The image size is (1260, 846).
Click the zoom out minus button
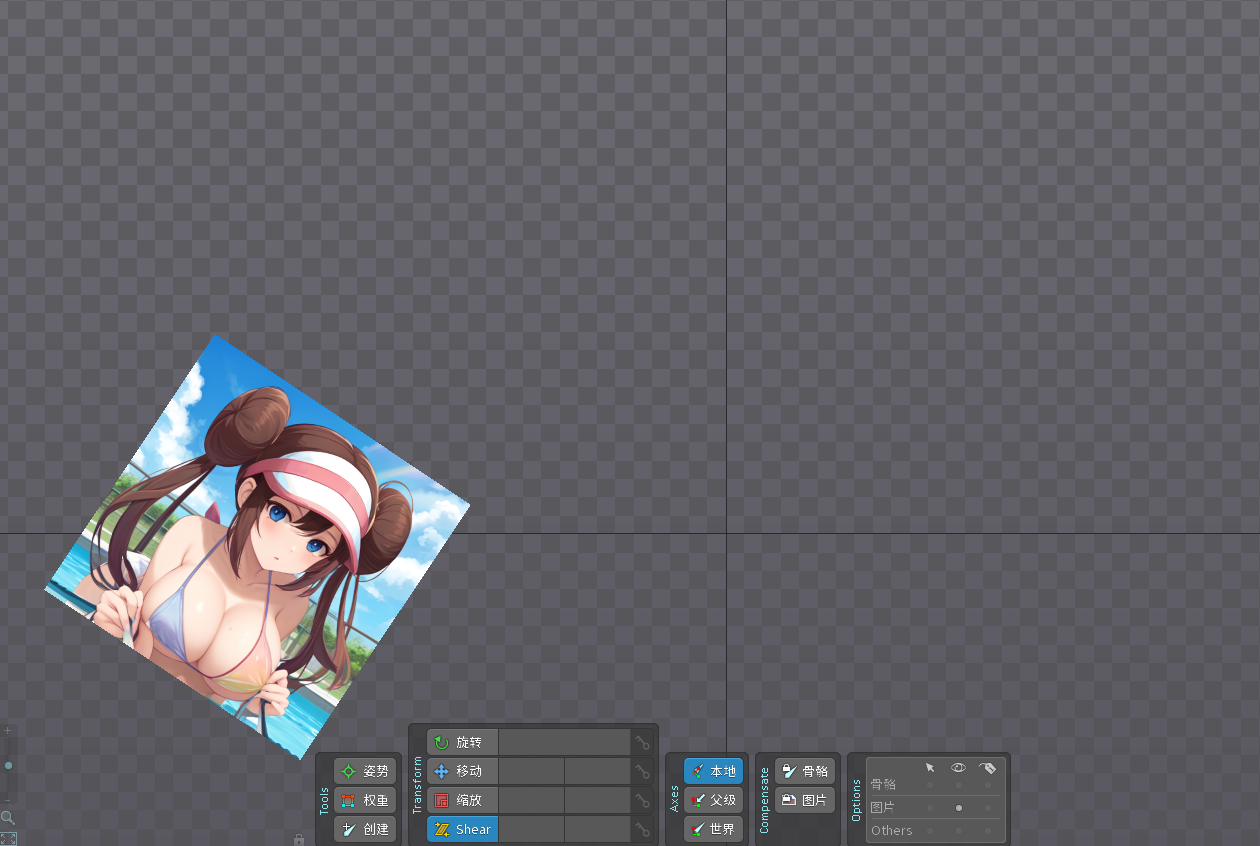tap(8, 800)
